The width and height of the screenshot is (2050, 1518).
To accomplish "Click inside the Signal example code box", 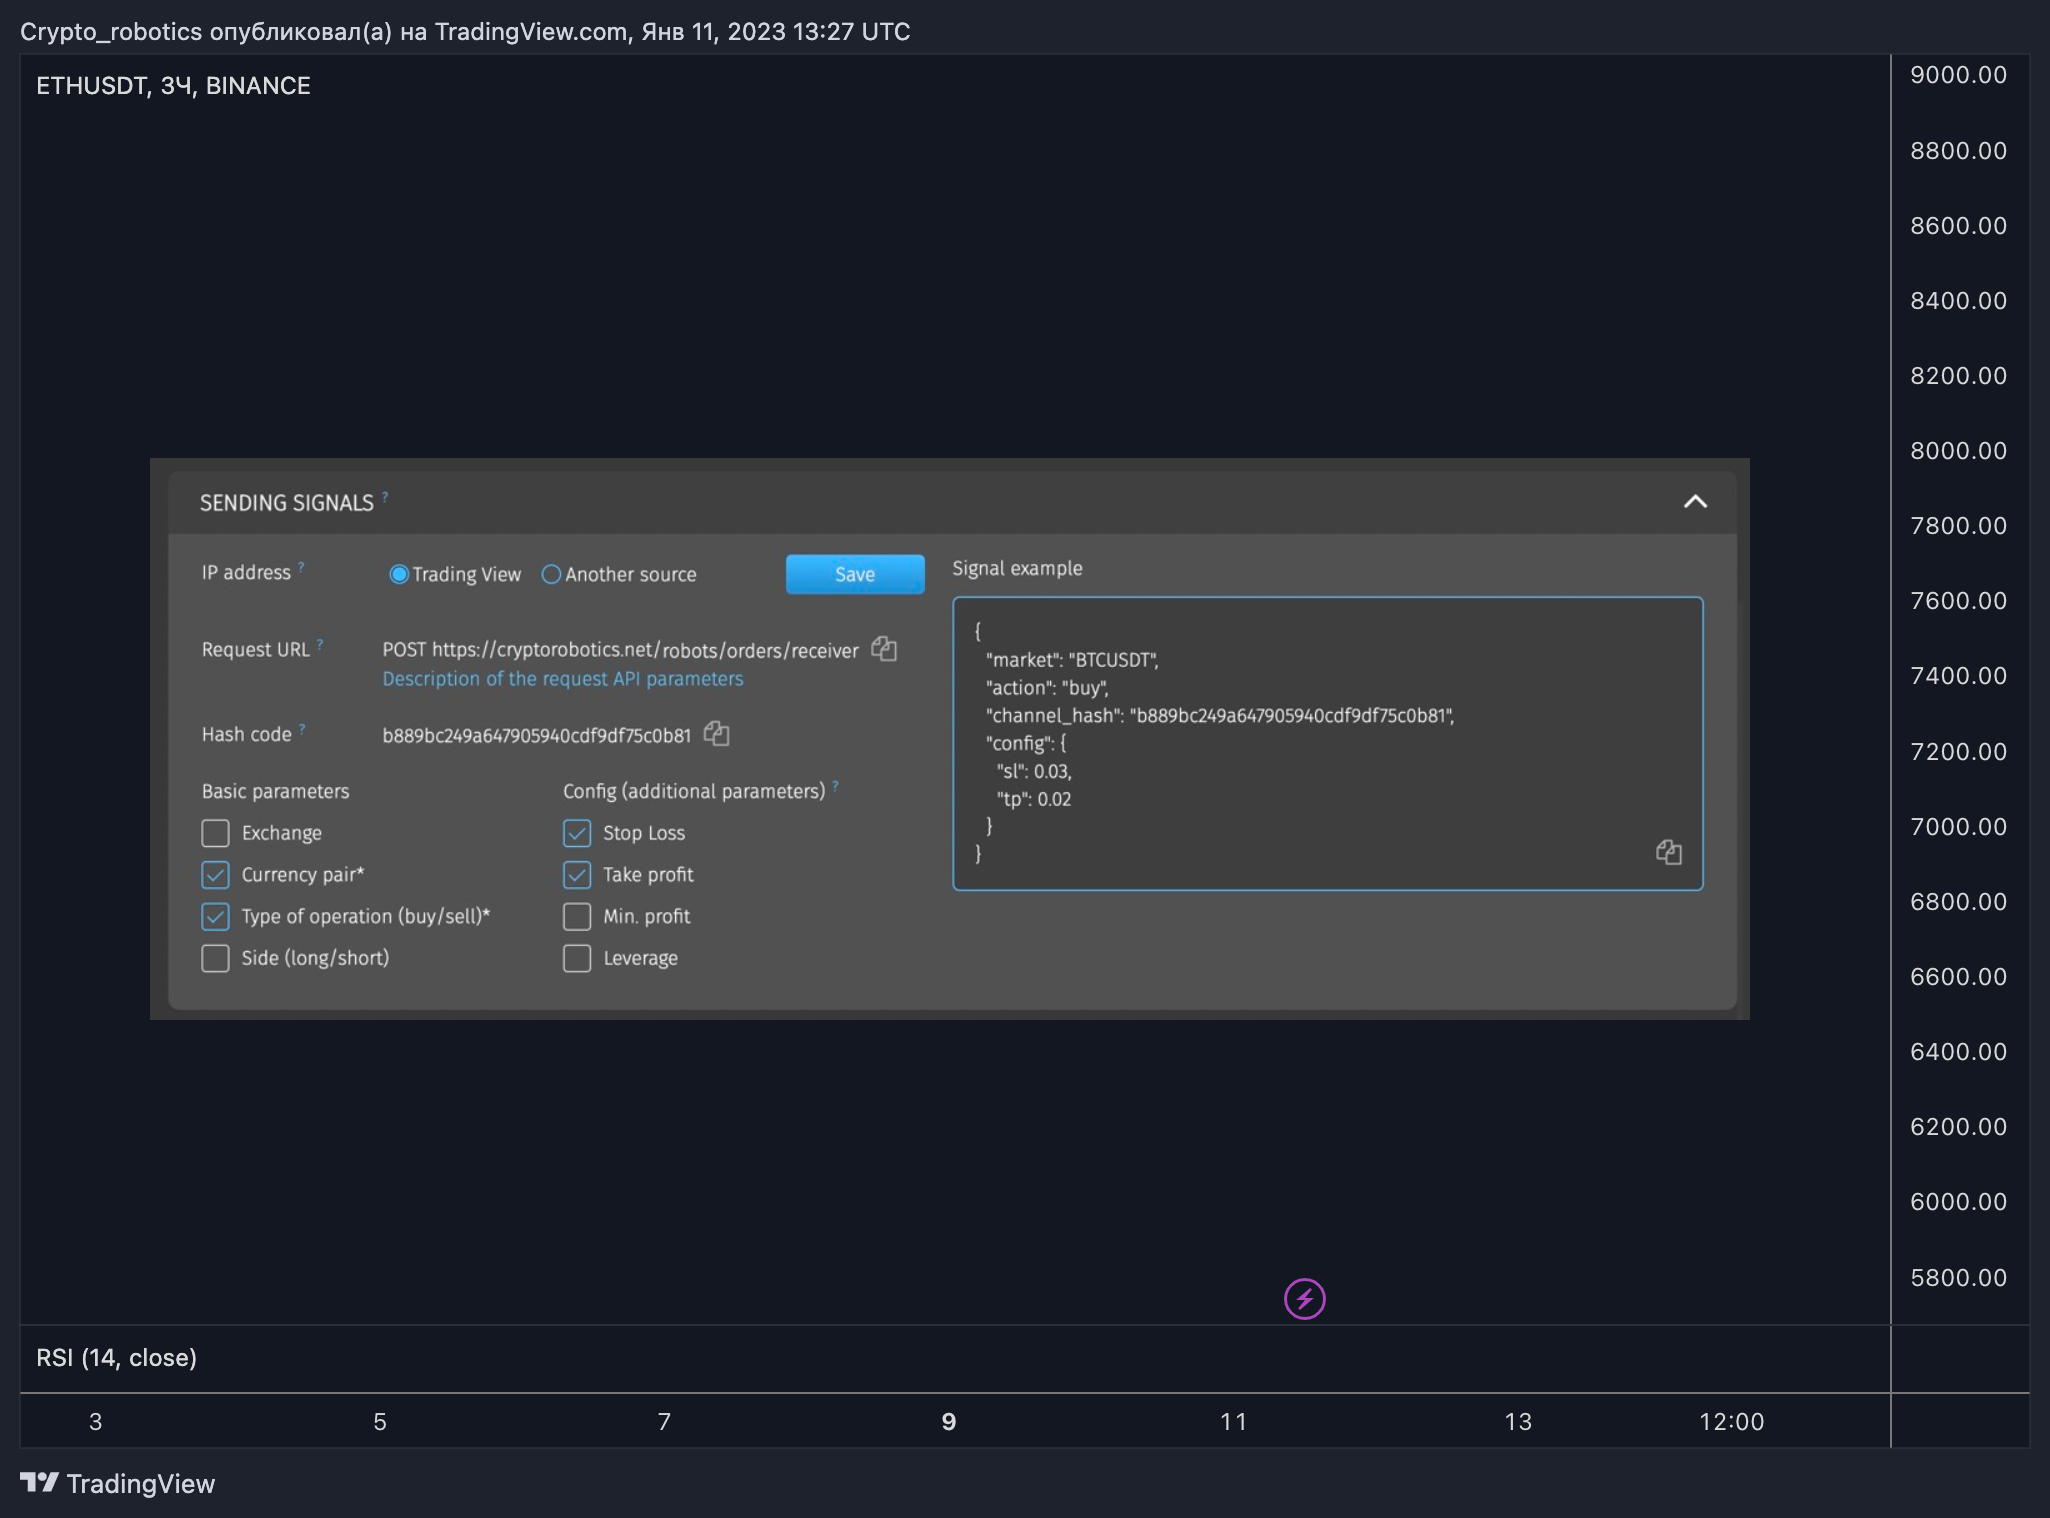I will pos(1328,743).
